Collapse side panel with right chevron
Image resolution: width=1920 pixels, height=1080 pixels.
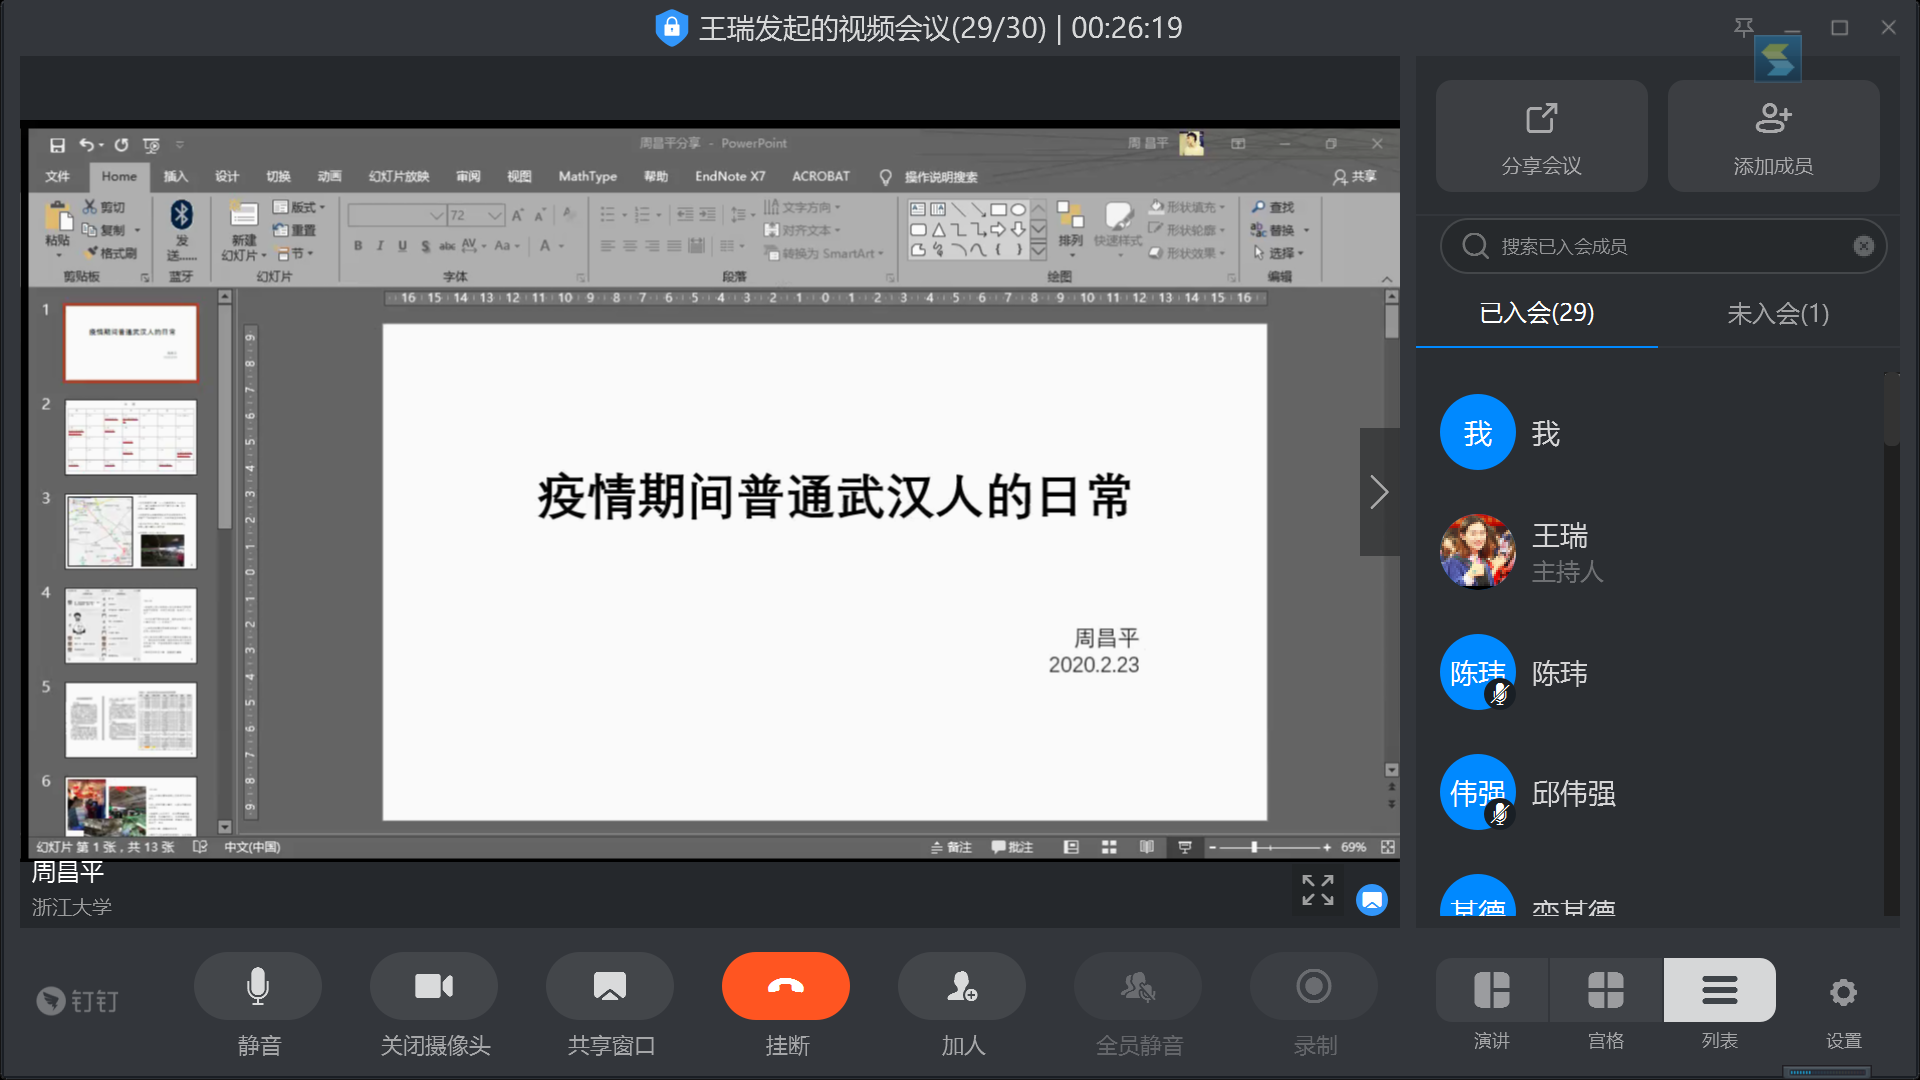[1379, 492]
